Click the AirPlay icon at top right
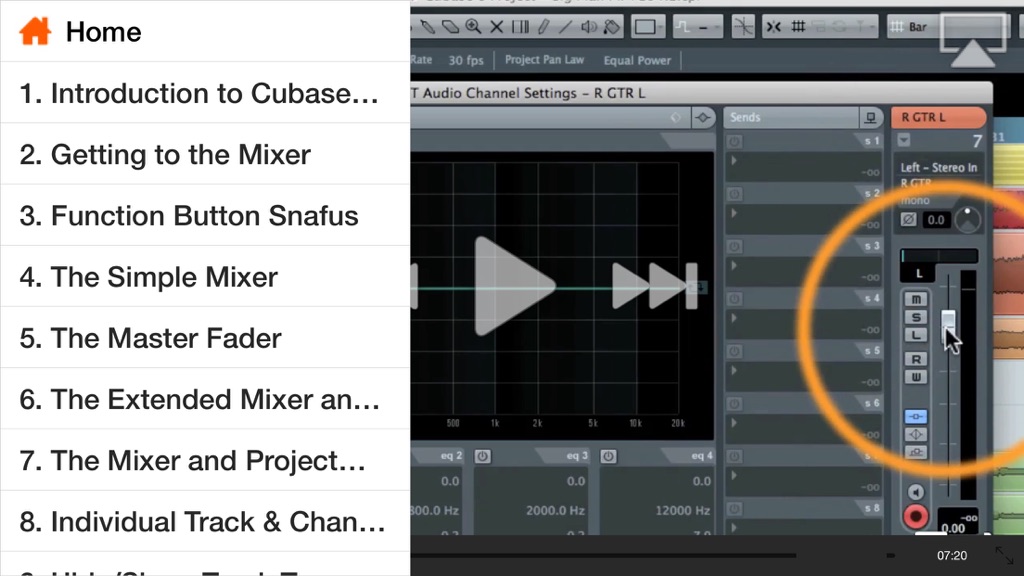 point(973,39)
